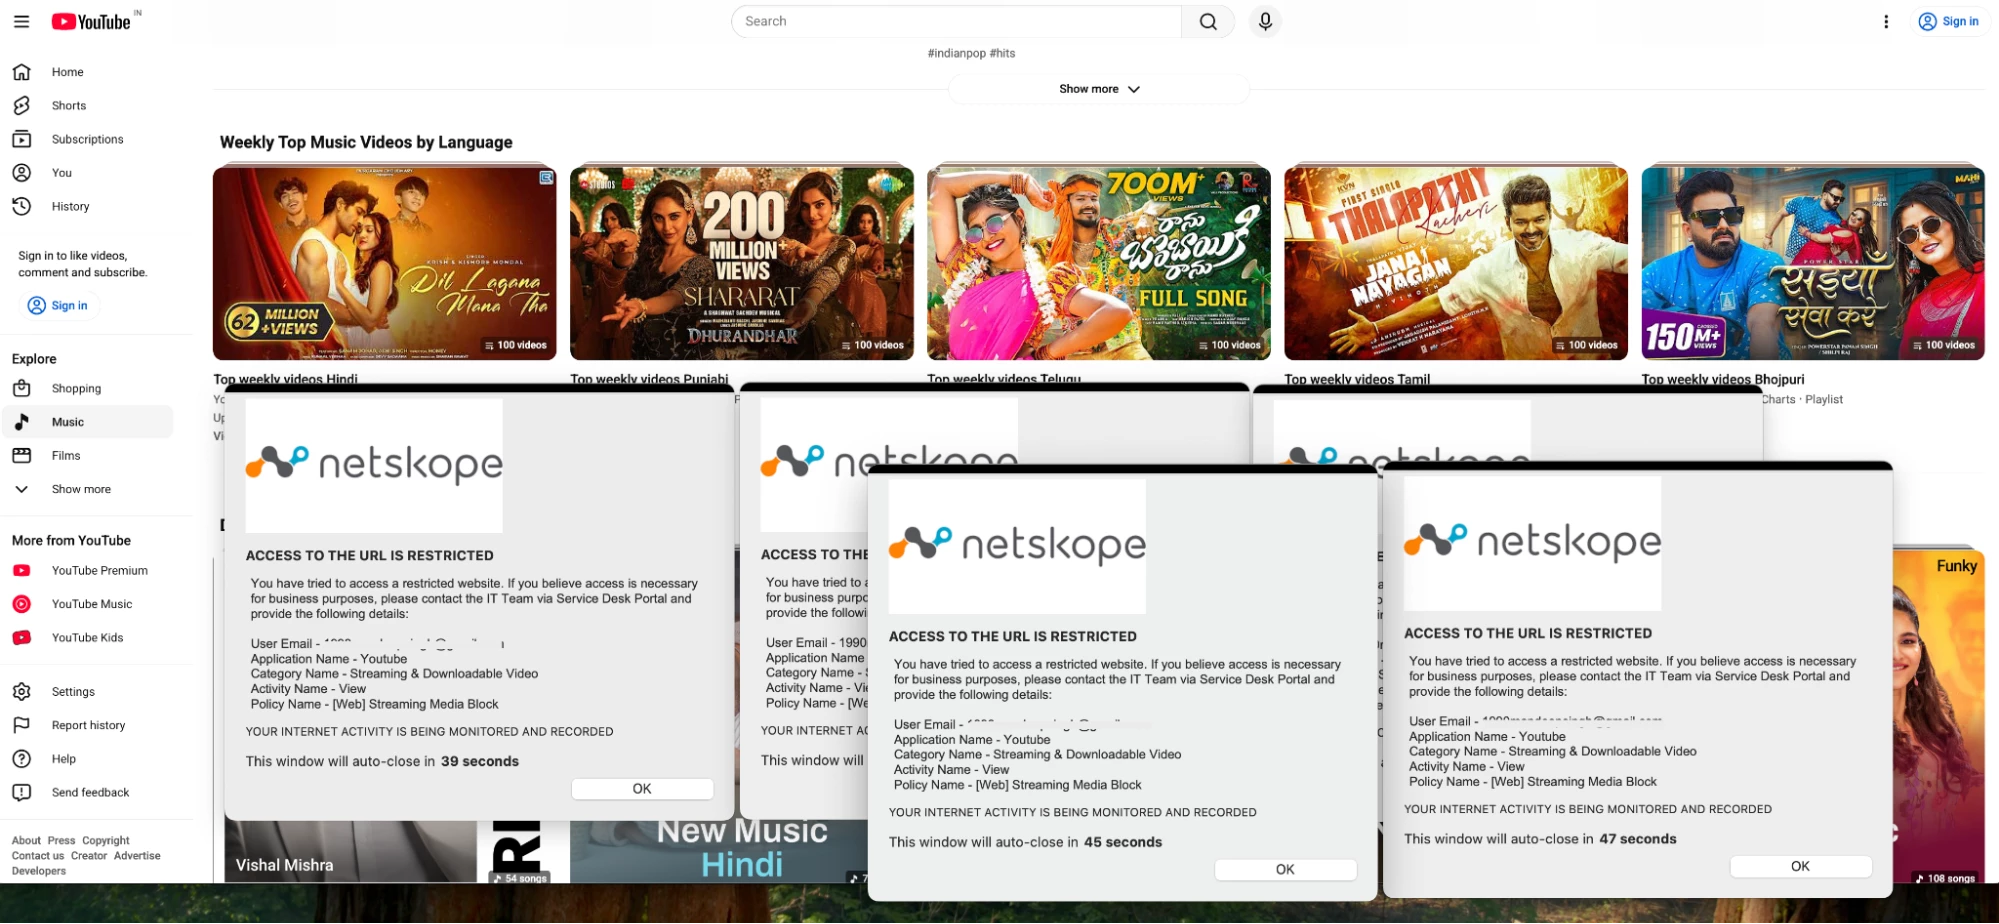1999x924 pixels.
Task: Open Top weekly videos Hindi playlist thumbnail
Action: coord(384,263)
